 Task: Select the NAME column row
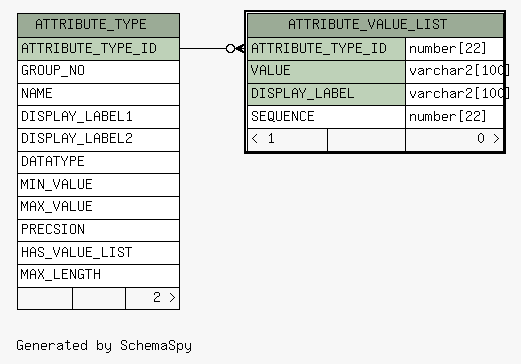point(98,94)
